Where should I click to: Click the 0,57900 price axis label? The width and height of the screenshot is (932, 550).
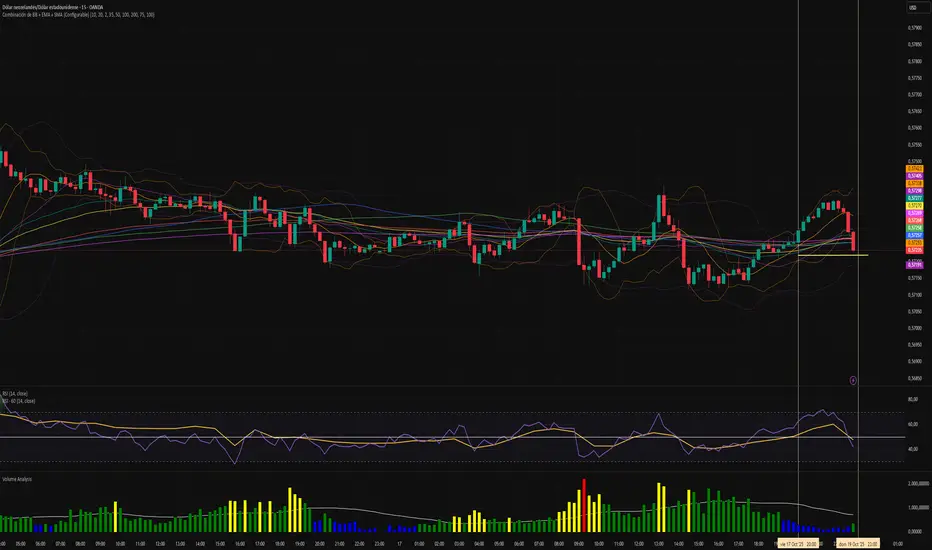pyautogui.click(x=914, y=27)
